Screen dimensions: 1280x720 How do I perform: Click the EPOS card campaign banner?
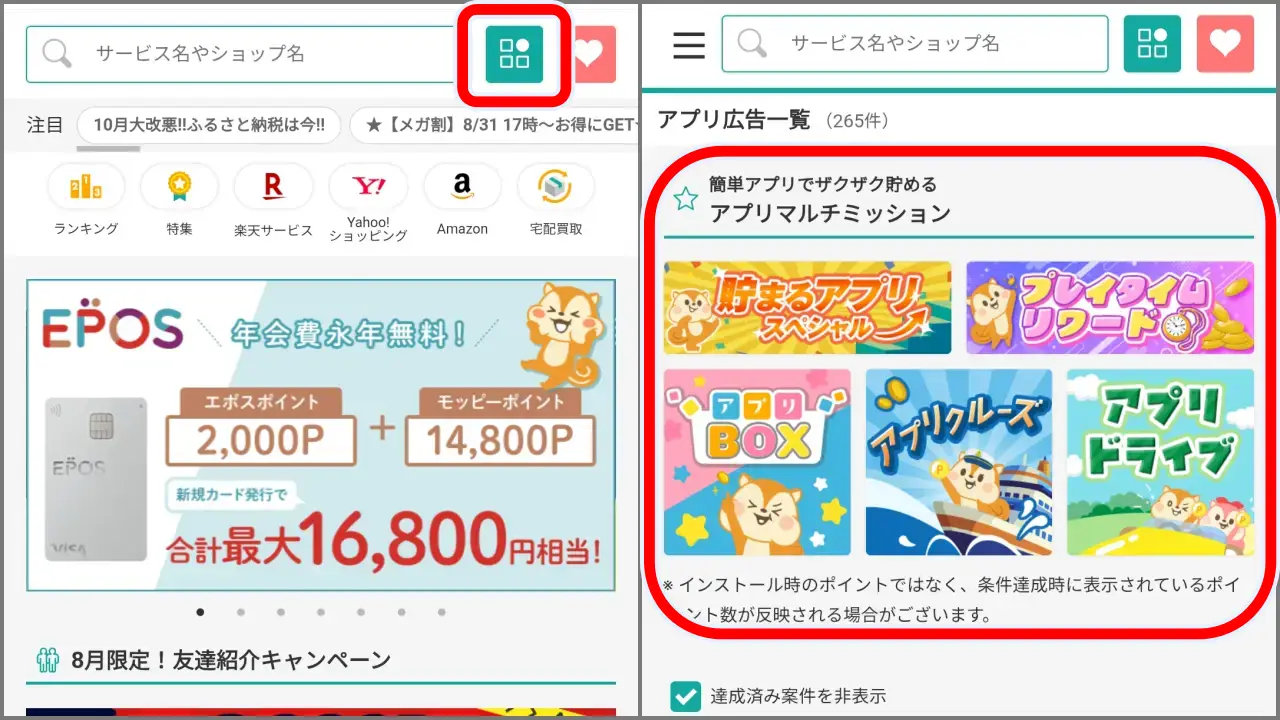point(321,435)
